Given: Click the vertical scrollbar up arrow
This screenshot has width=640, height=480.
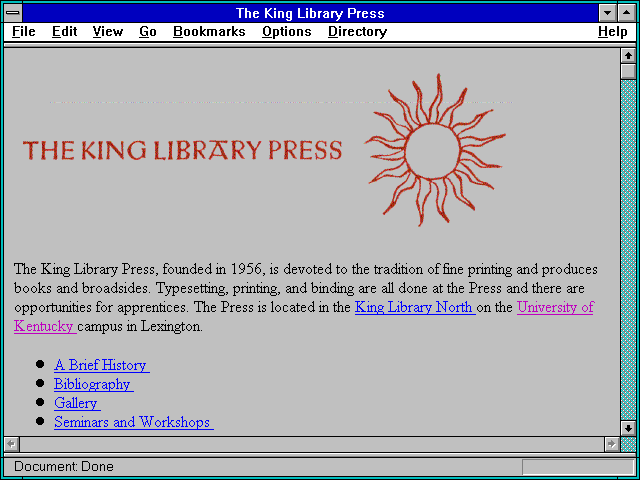Looking at the screenshot, I should pyautogui.click(x=628, y=56).
